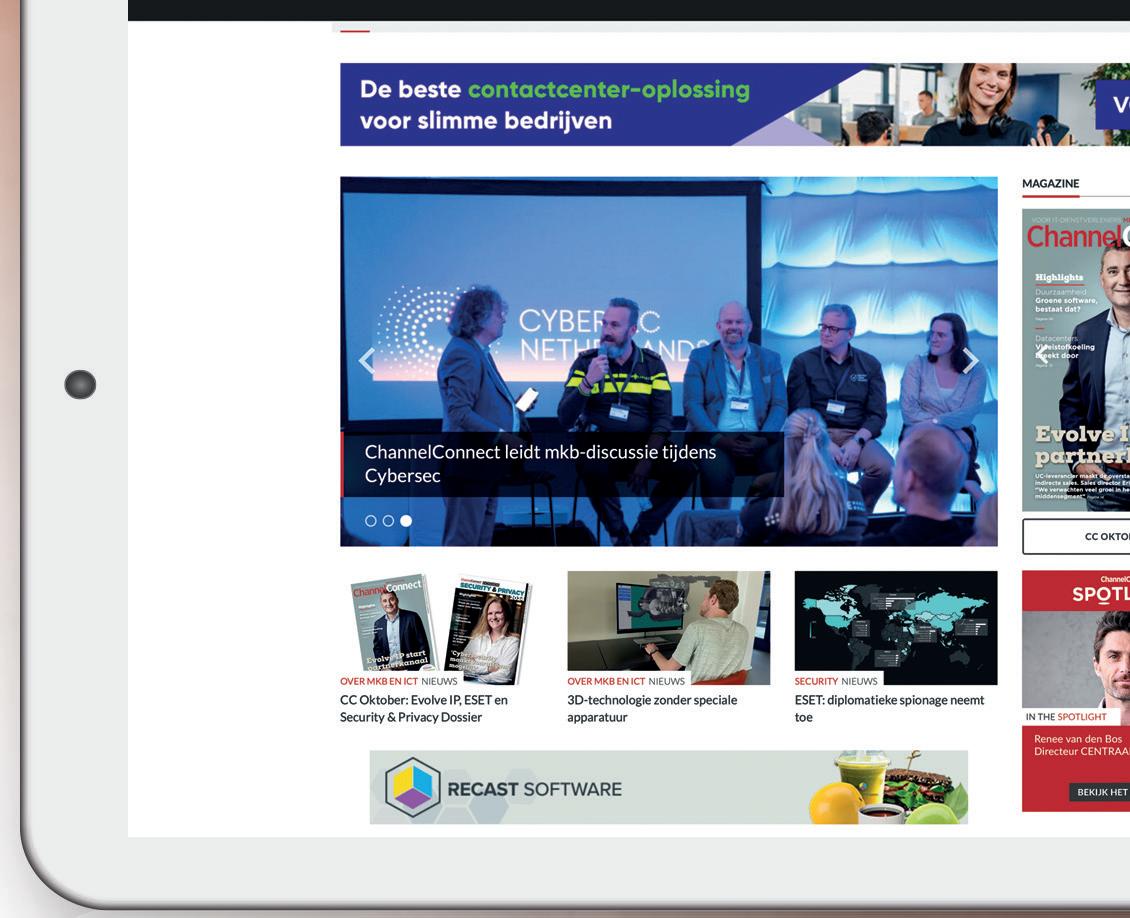This screenshot has height=918, width=1130.
Task: Click the partial button on contactcenter banner
Action: (x=1113, y=104)
